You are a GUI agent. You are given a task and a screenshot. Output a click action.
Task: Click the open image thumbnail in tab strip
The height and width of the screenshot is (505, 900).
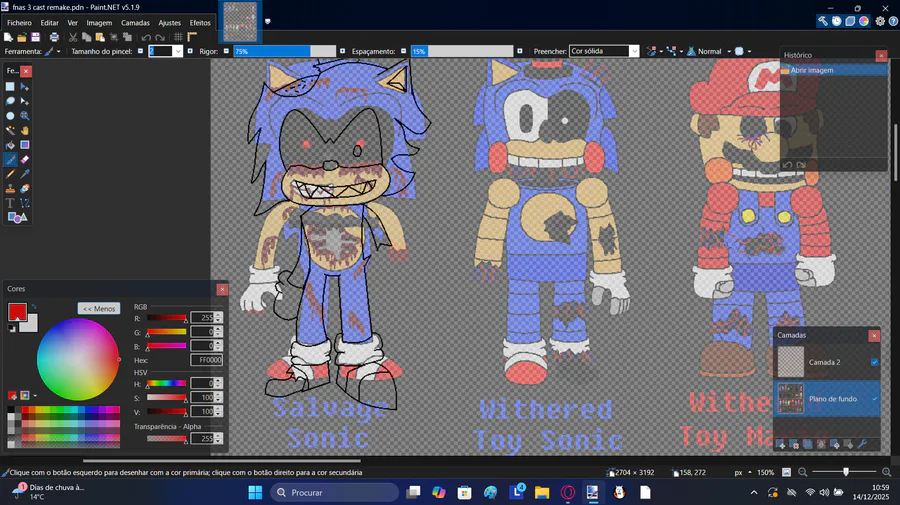click(x=240, y=21)
